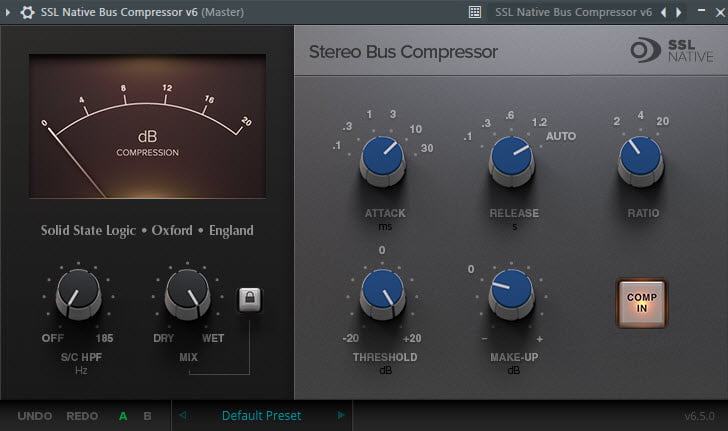Click the Release knob
Screen dimensions: 728x431
pos(512,161)
